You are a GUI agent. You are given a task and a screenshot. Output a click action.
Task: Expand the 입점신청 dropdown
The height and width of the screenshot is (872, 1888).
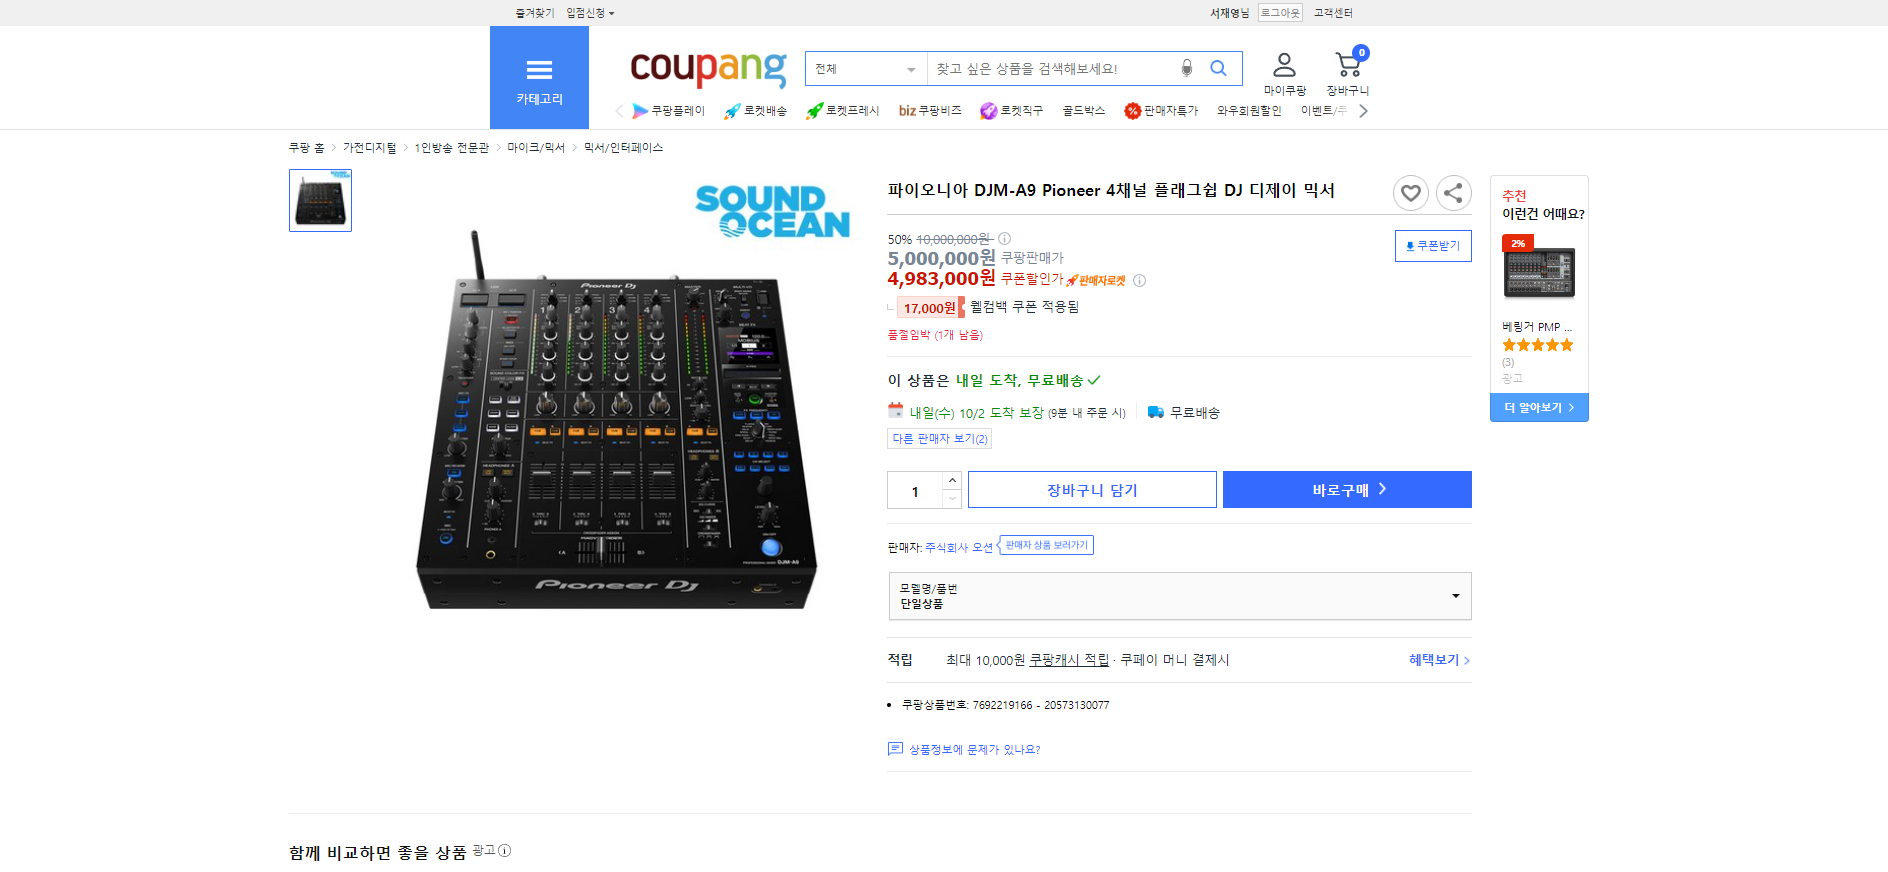pyautogui.click(x=590, y=13)
